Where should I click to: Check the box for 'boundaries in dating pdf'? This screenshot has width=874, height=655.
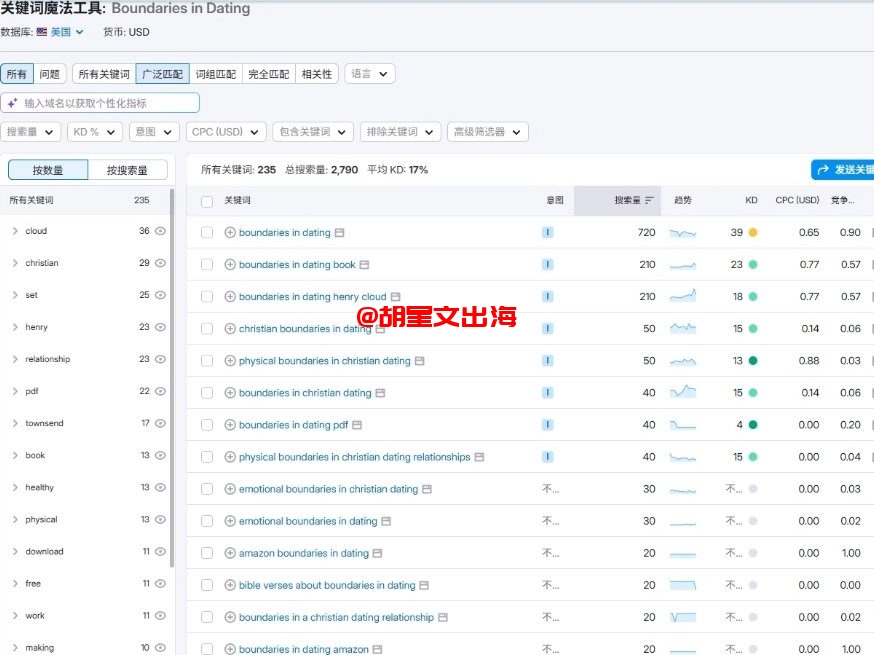207,425
